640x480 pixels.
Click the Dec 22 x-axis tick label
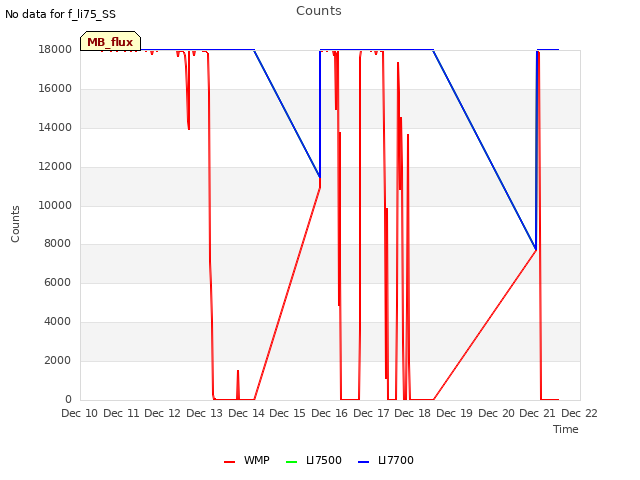(x=579, y=413)
